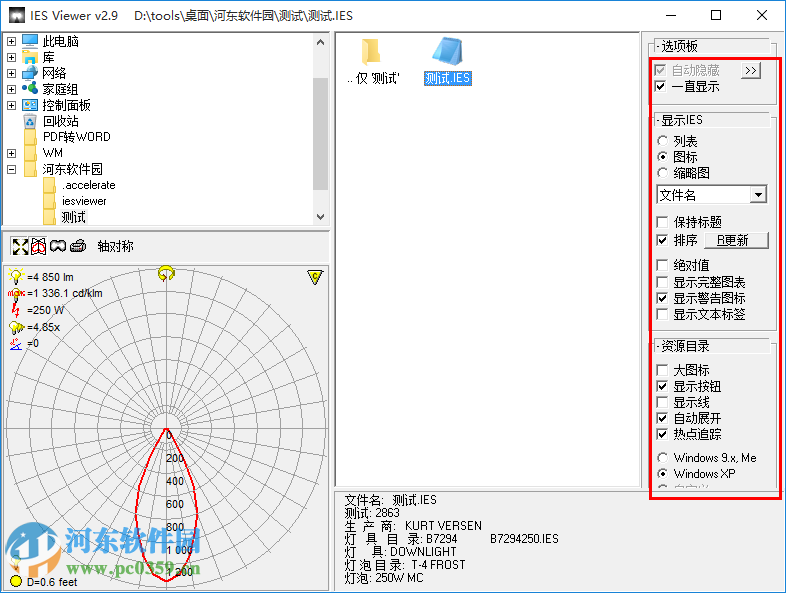
Task: Toggle the 自动展开 checkbox
Action: click(662, 418)
